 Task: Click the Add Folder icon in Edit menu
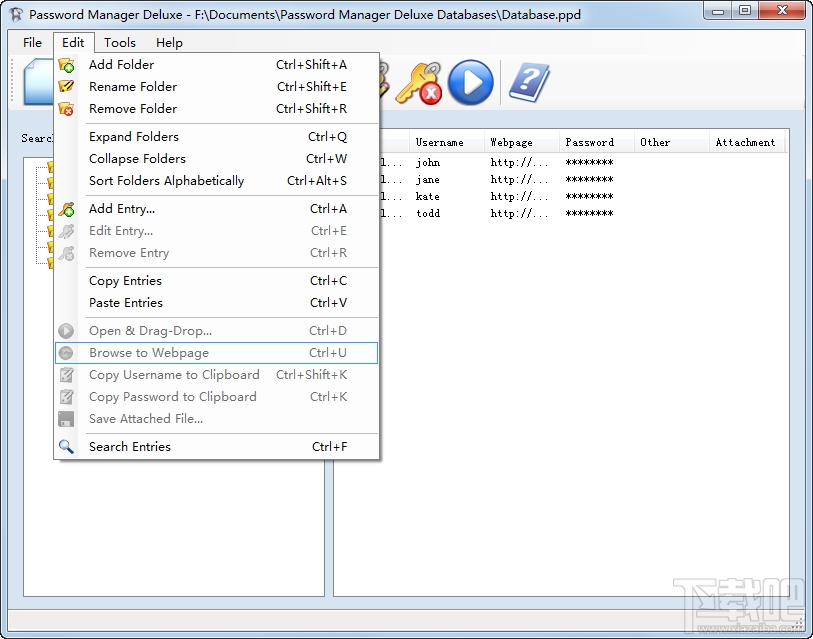coord(67,64)
